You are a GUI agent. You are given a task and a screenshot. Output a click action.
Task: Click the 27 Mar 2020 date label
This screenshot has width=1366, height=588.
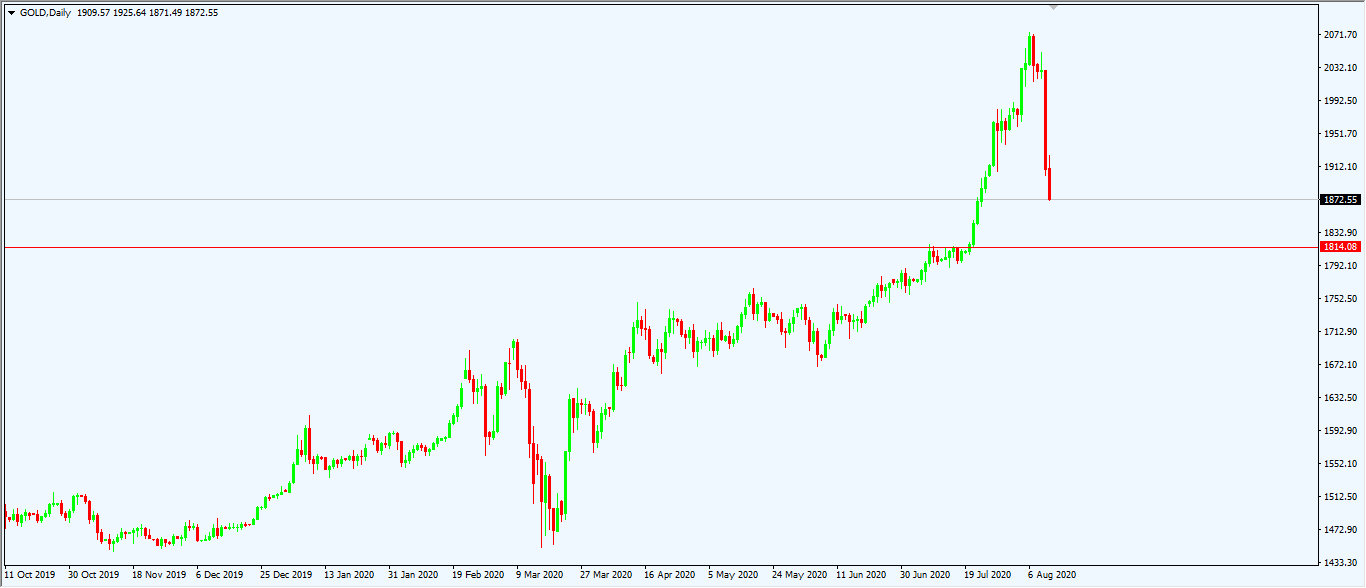coord(606,575)
